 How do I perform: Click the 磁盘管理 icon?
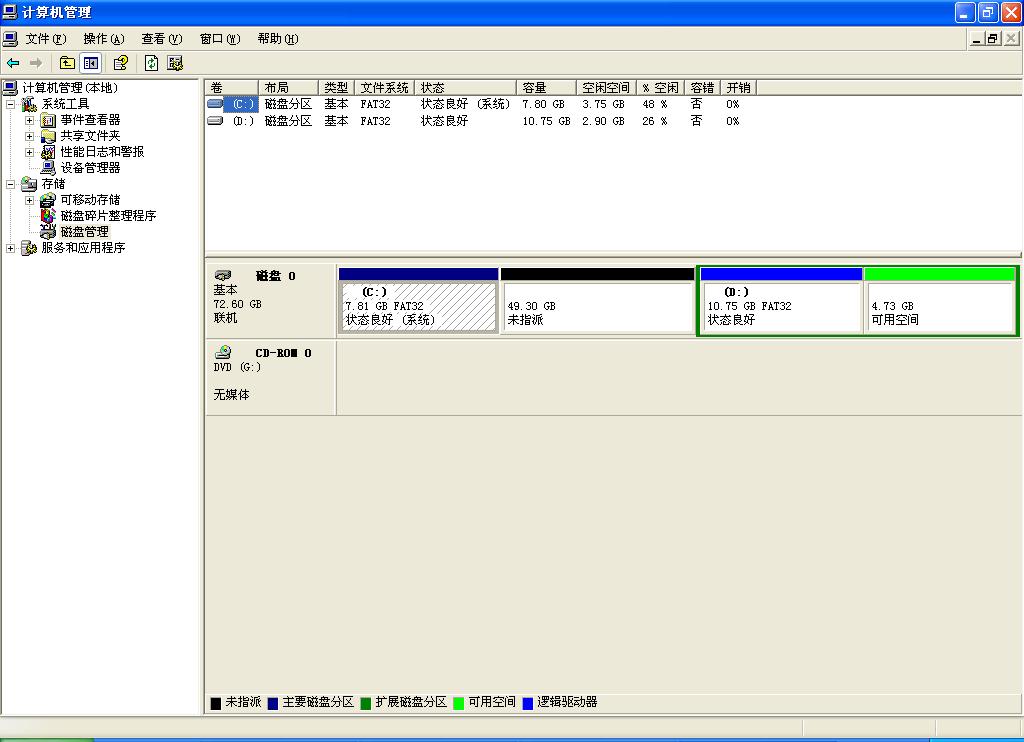pos(48,232)
